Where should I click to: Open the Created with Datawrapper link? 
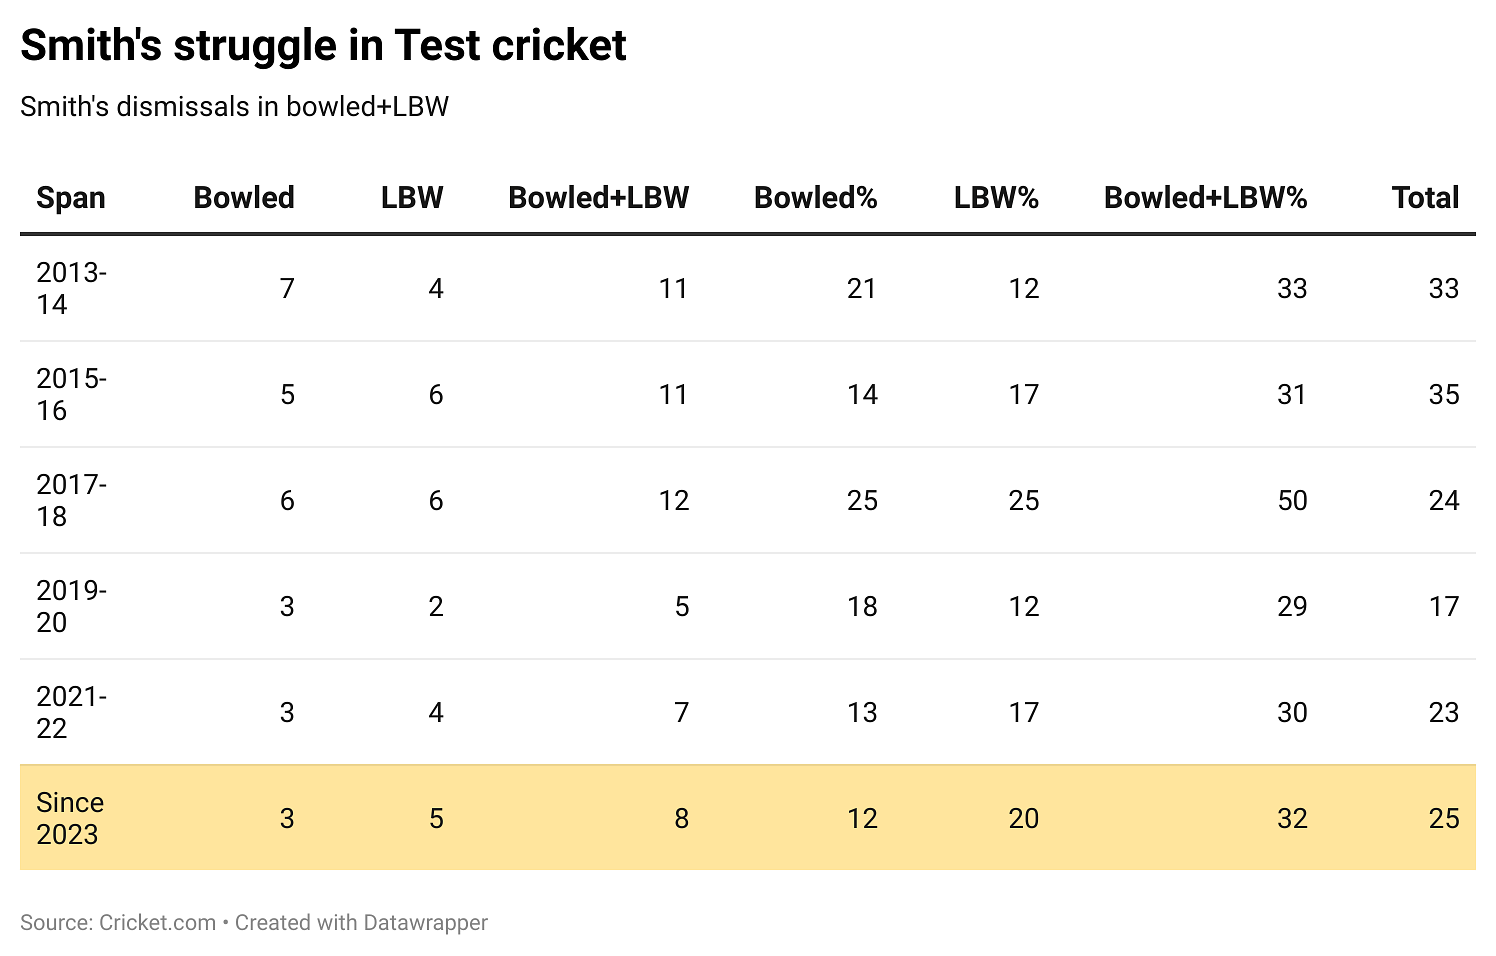[x=362, y=922]
